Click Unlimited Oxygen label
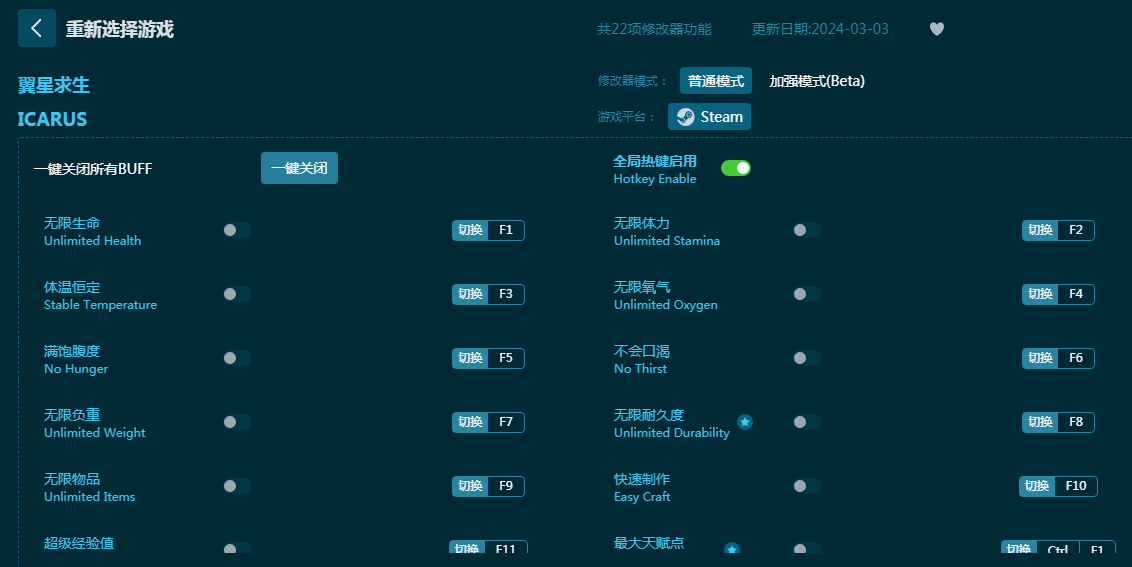 click(666, 305)
